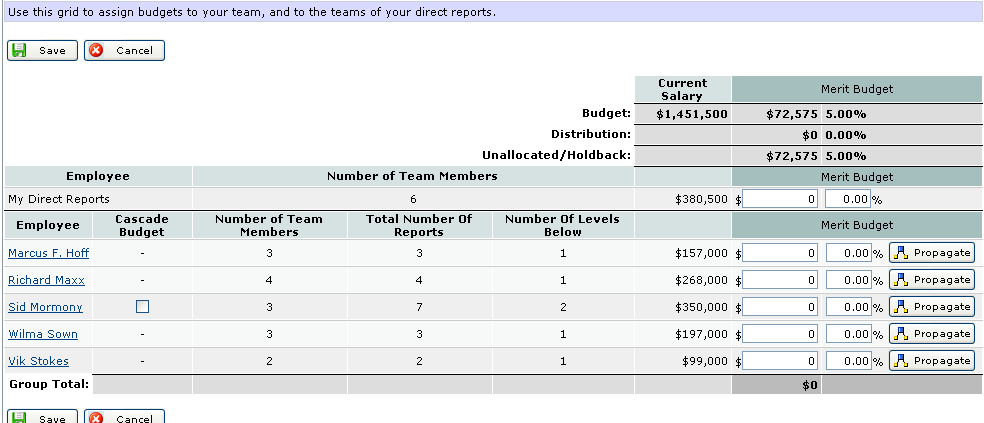Click the merit dollar field for My Direct Reports
Viewport: 984px width, 423px height.
coord(780,199)
